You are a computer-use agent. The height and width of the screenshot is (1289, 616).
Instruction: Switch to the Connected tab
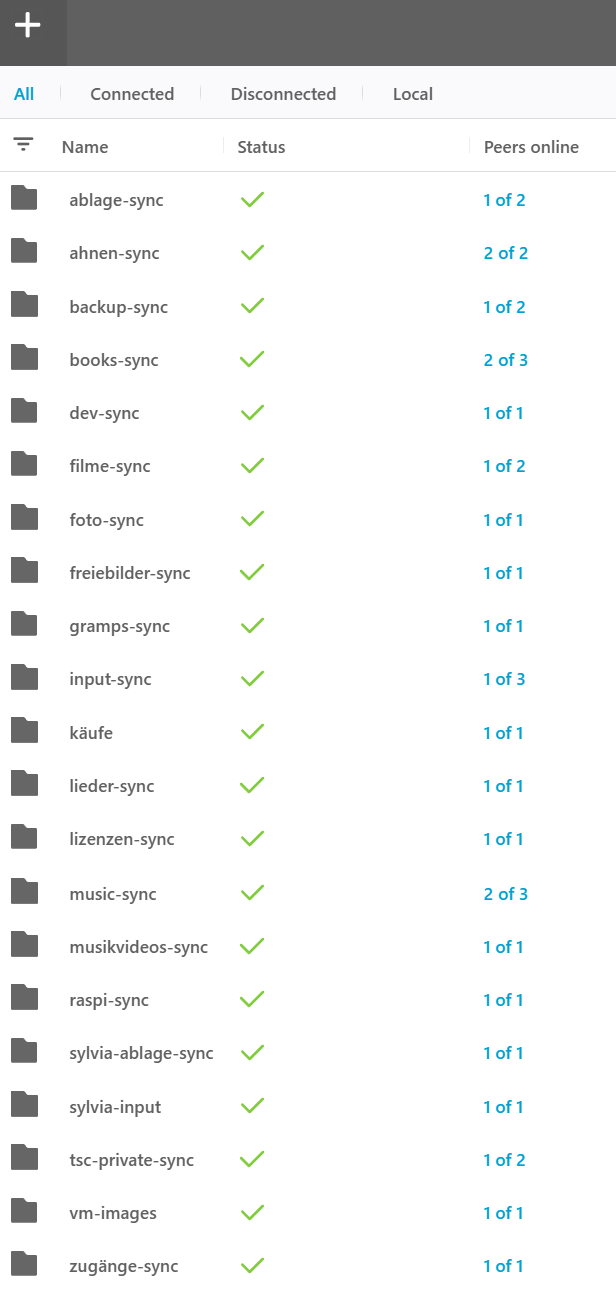132,94
